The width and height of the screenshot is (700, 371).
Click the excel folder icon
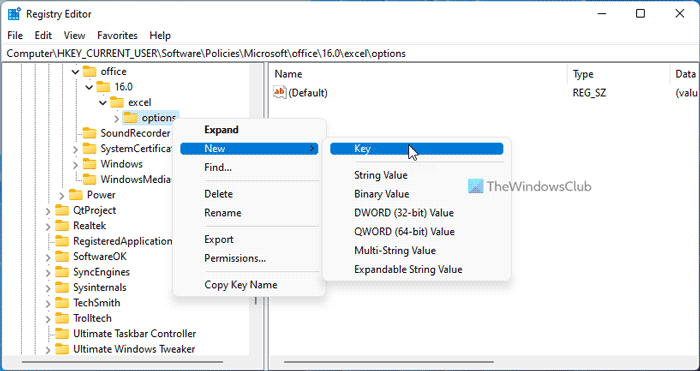[x=117, y=102]
